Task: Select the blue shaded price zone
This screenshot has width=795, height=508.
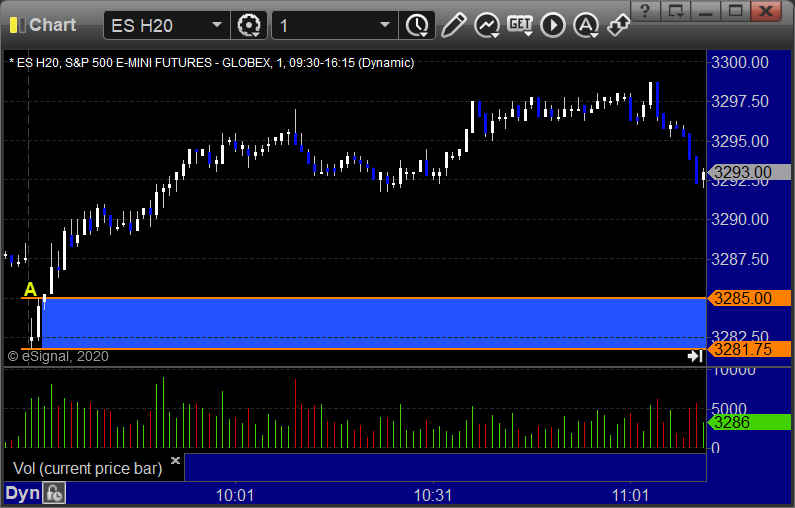Action: [374, 323]
